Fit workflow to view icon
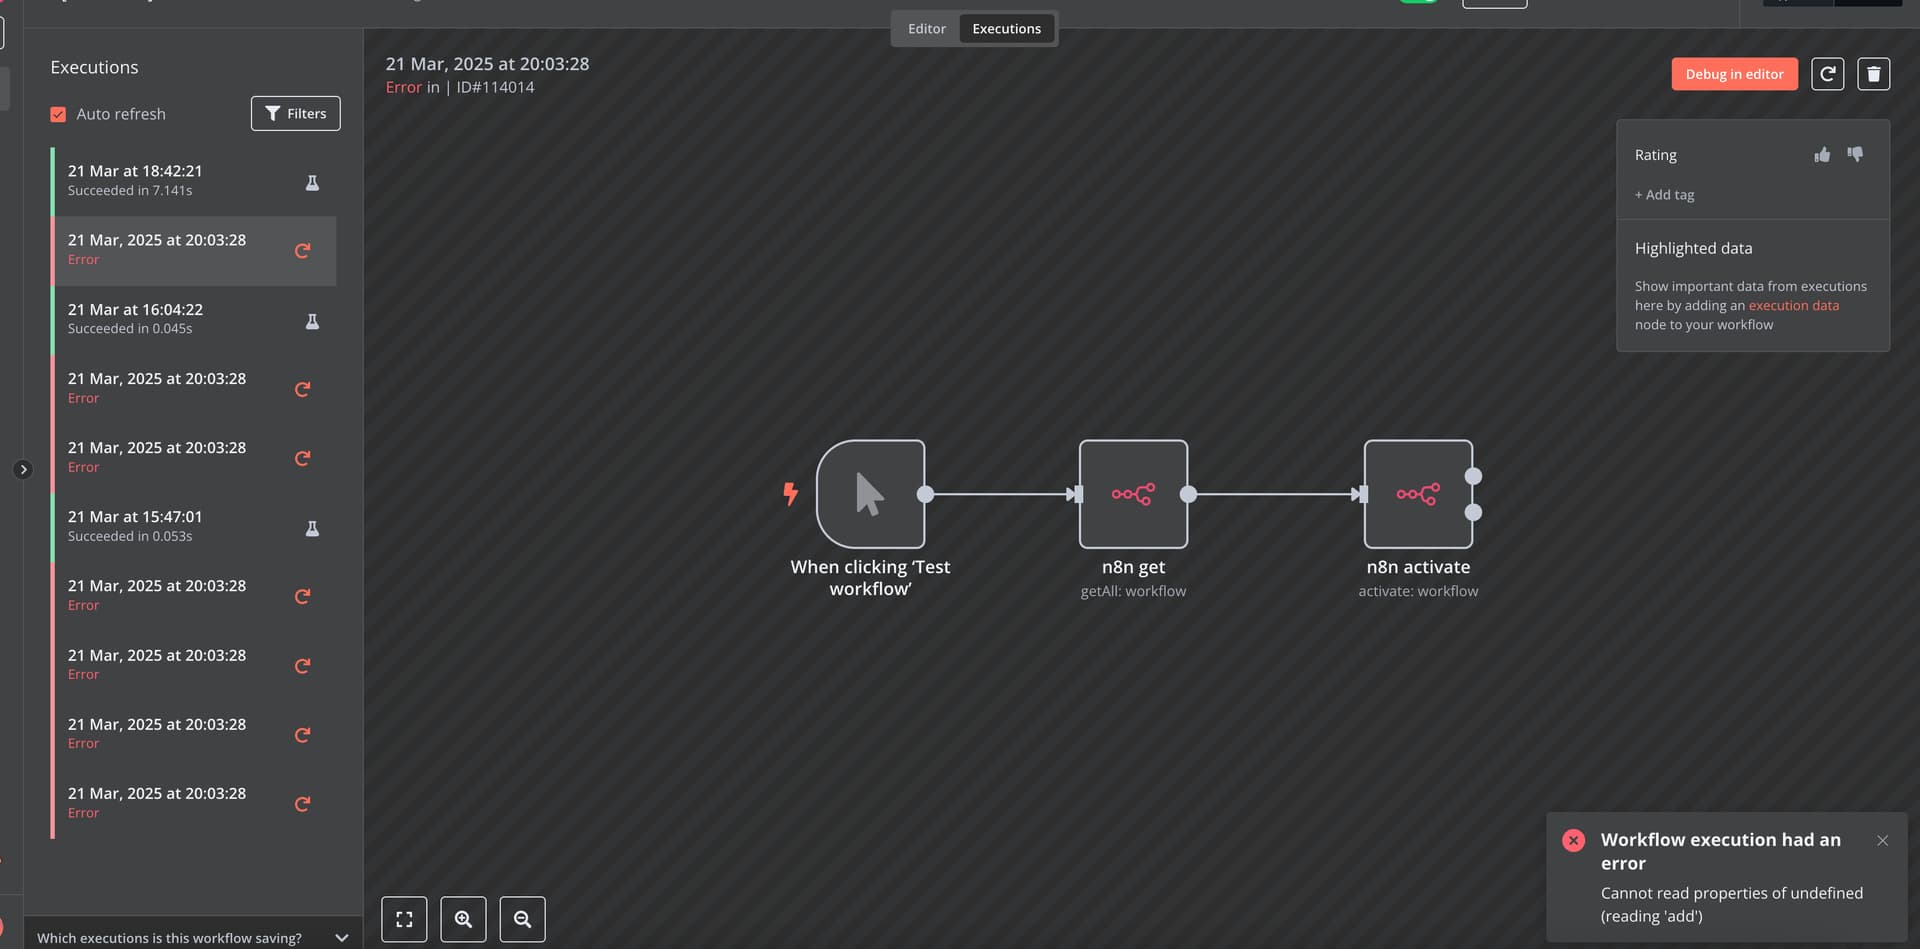Image resolution: width=1920 pixels, height=949 pixels. click(404, 919)
